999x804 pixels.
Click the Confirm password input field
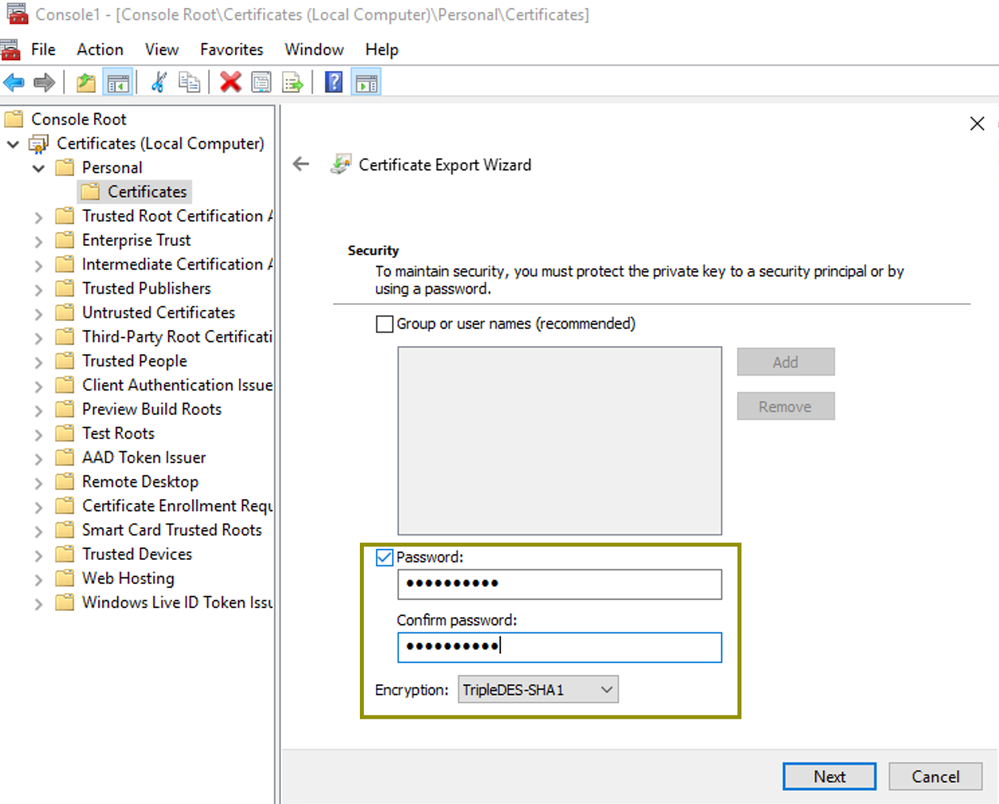tap(559, 647)
